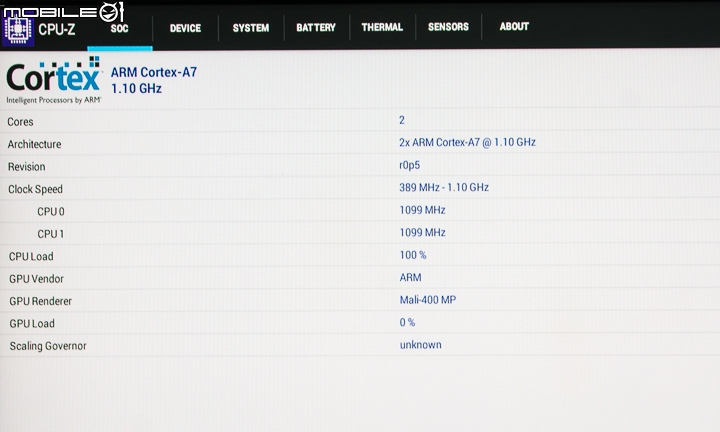Image resolution: width=720 pixels, height=432 pixels.
Task: Switch to the SOC tab
Action: click(119, 28)
